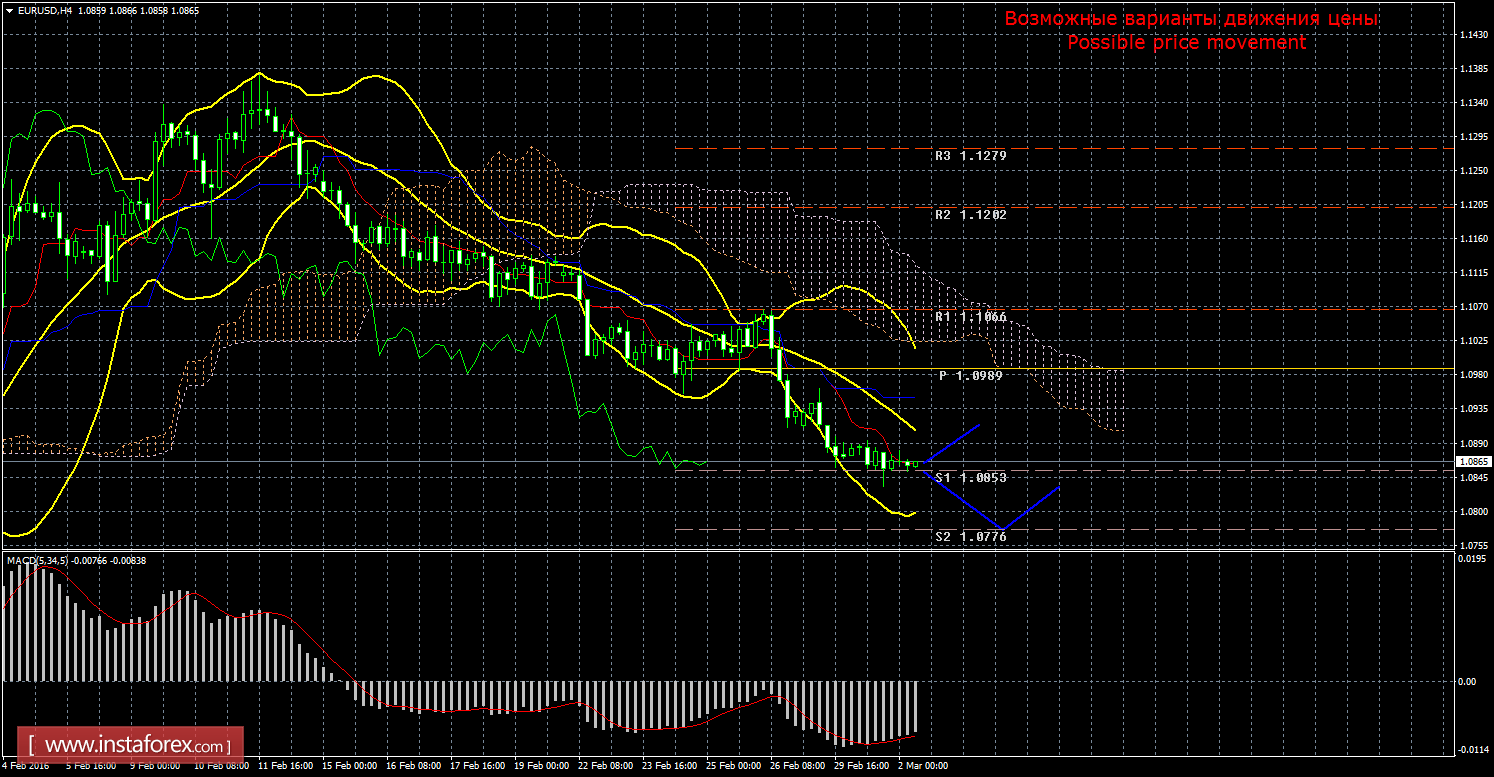1494x777 pixels.
Task: Select the S2 1.0776 support level label
Action: click(970, 537)
